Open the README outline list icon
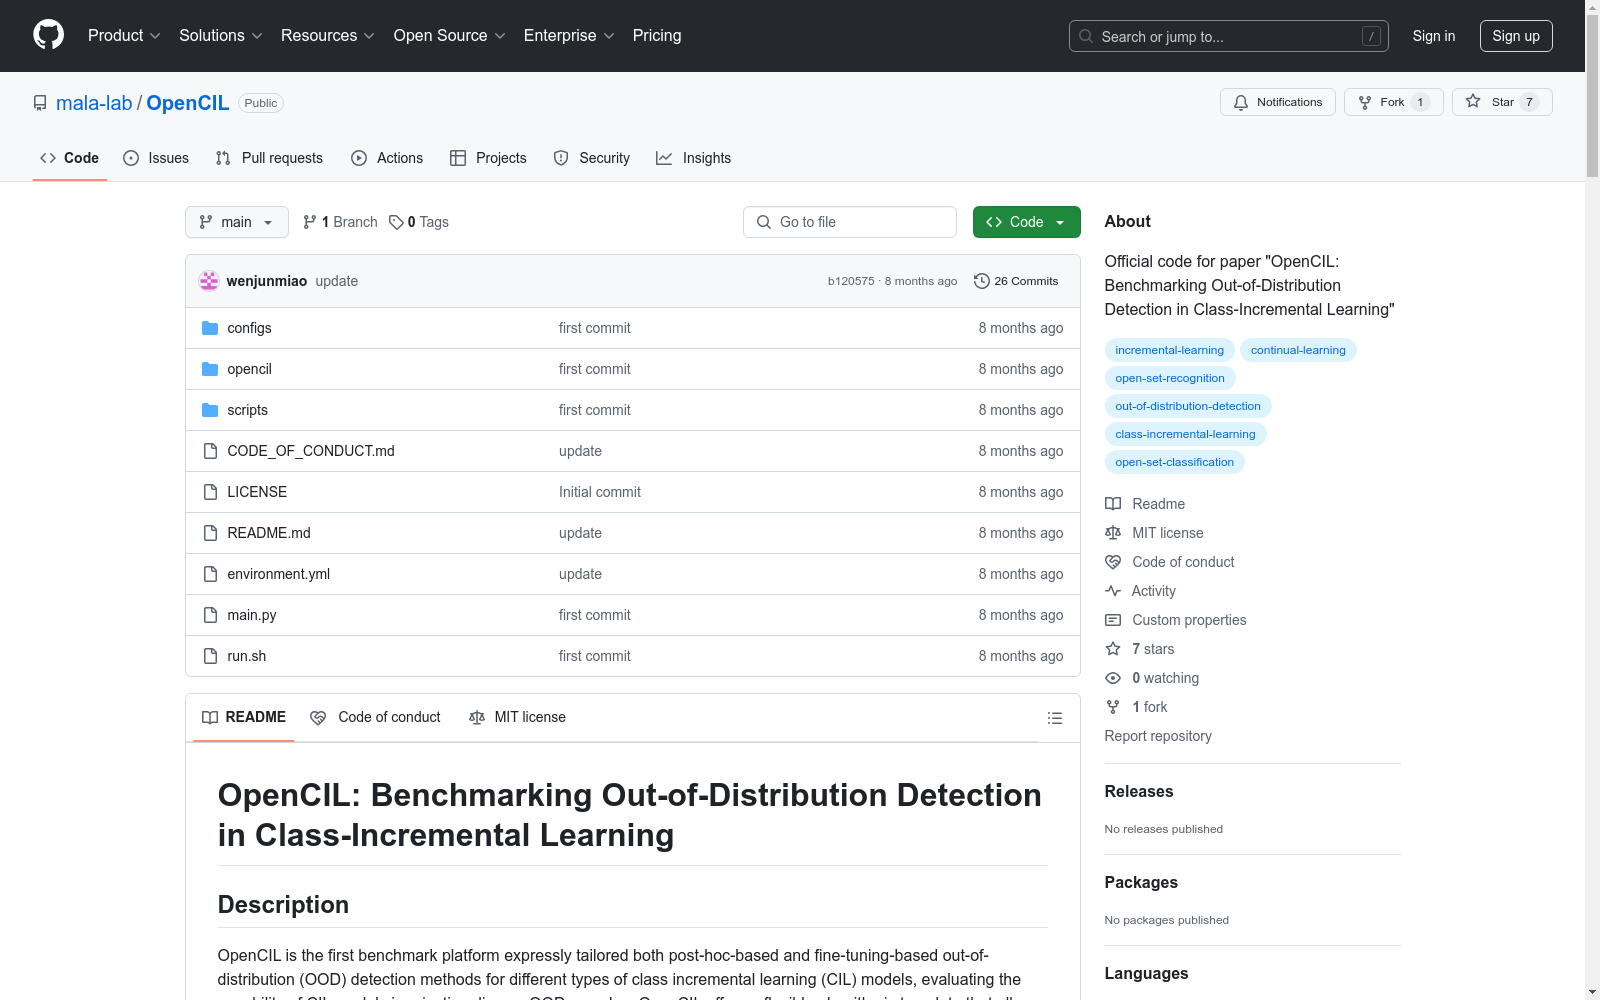 1054,718
